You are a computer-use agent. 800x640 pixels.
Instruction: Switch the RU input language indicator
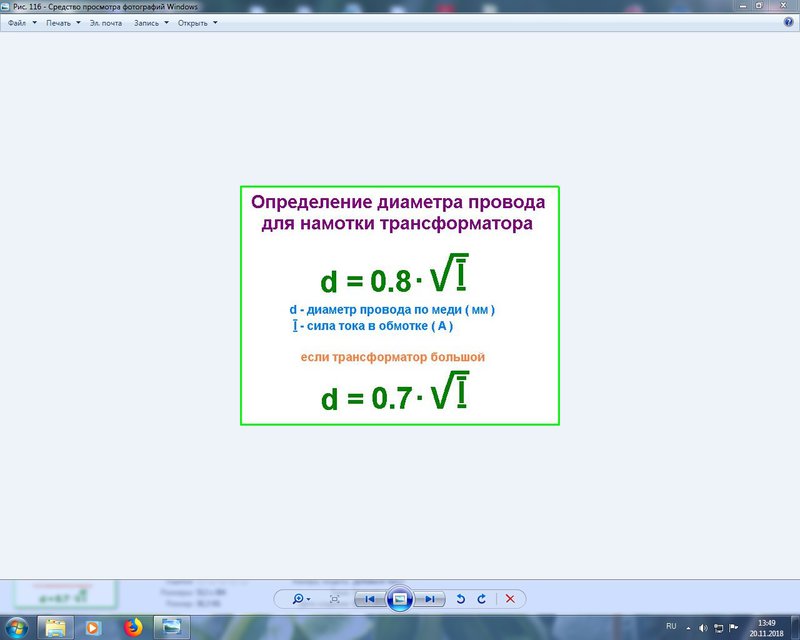point(671,626)
